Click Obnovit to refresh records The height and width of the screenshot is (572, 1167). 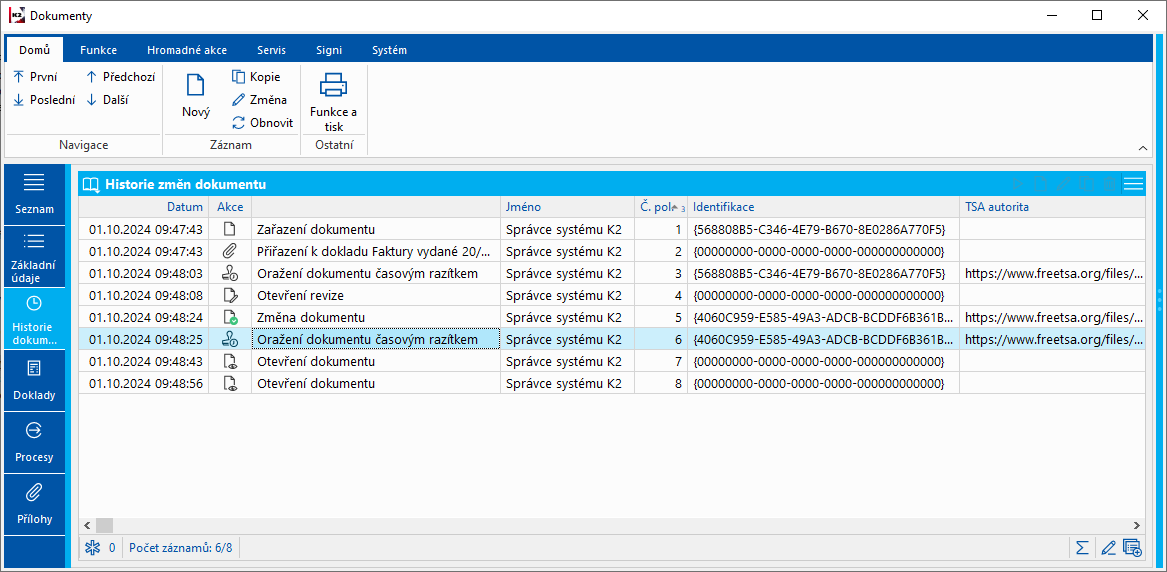pos(262,123)
